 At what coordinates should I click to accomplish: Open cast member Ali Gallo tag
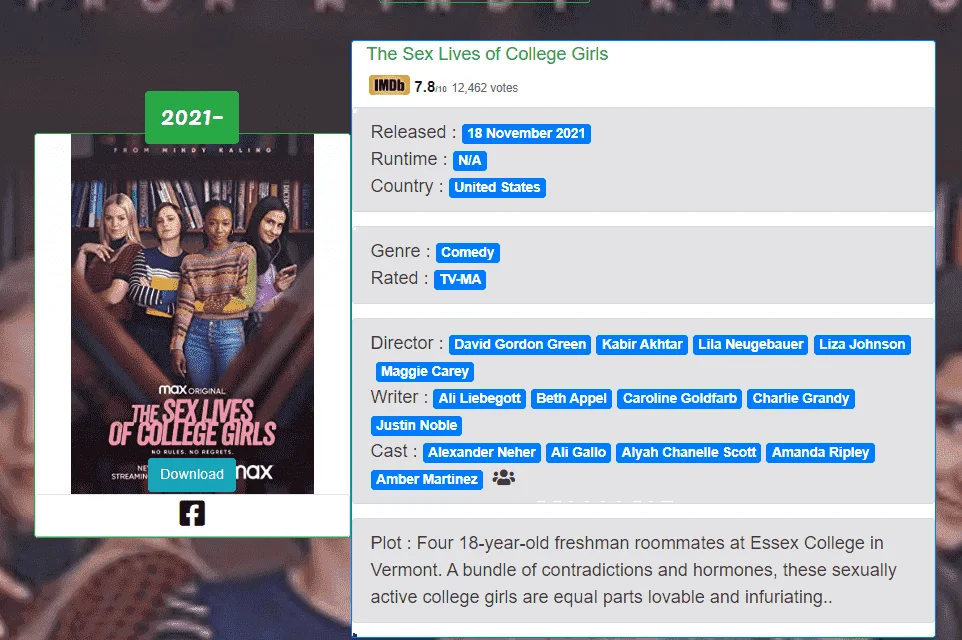pyautogui.click(x=578, y=452)
